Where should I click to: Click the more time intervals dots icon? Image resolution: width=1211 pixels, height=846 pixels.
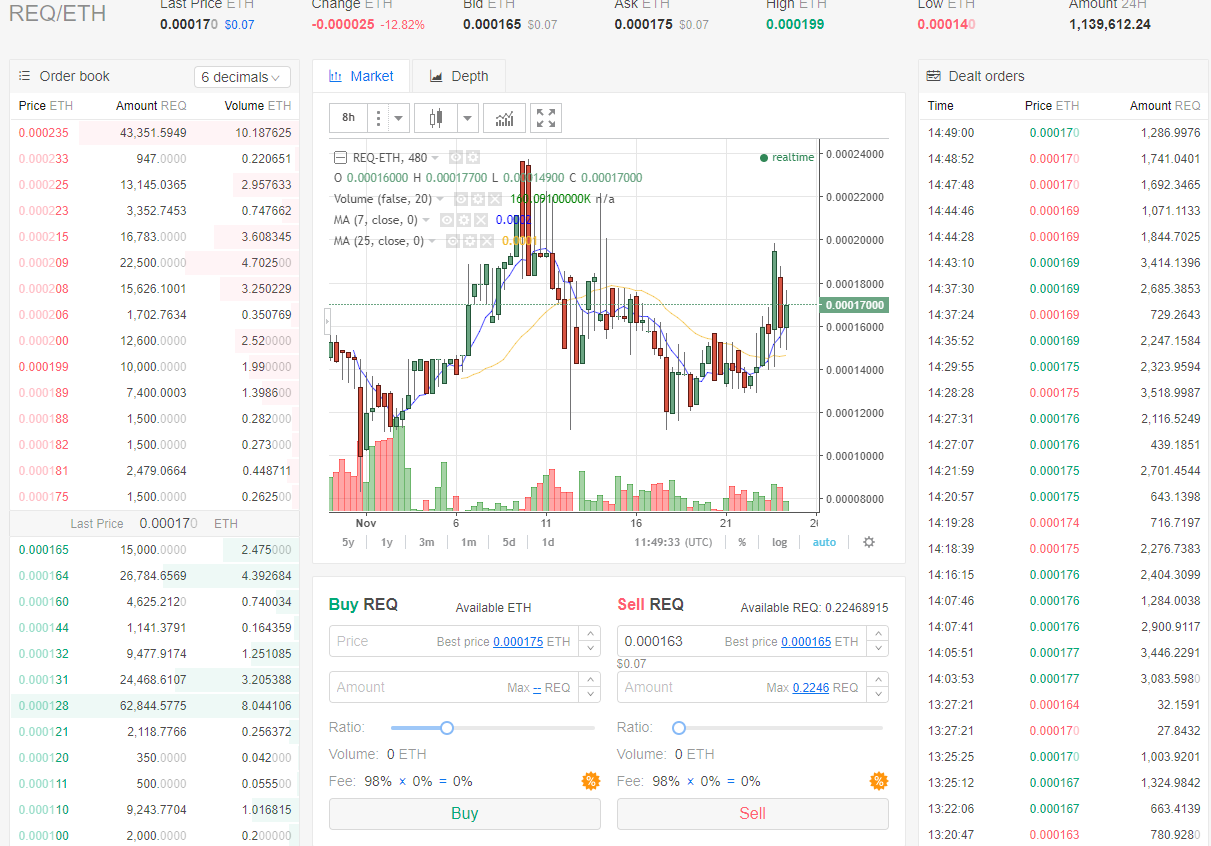click(x=378, y=118)
